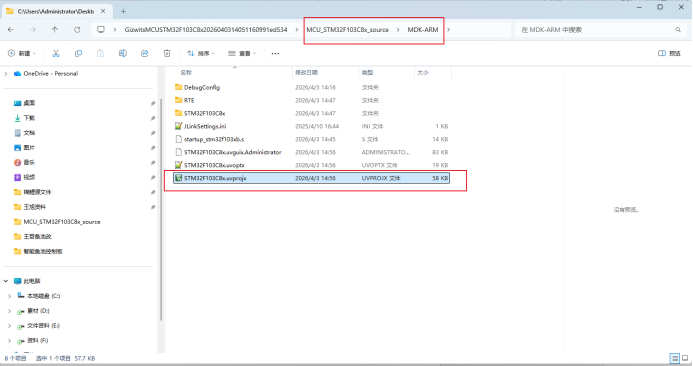This screenshot has width=693, height=366.
Task: Open the Sort dropdown menu
Action: (x=201, y=53)
